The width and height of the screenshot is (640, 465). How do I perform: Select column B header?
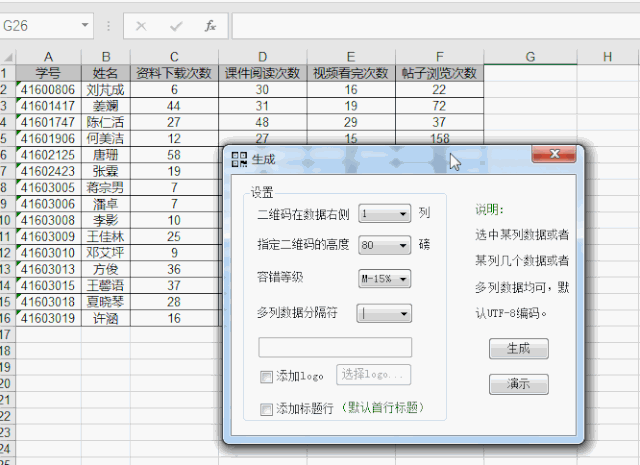(x=106, y=57)
